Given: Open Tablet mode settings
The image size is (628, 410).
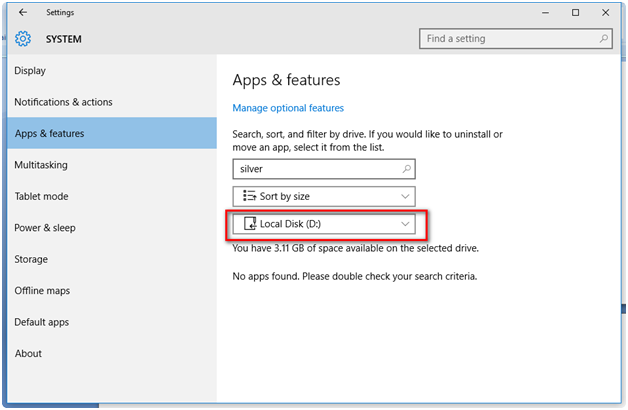Looking at the screenshot, I should pos(41,196).
